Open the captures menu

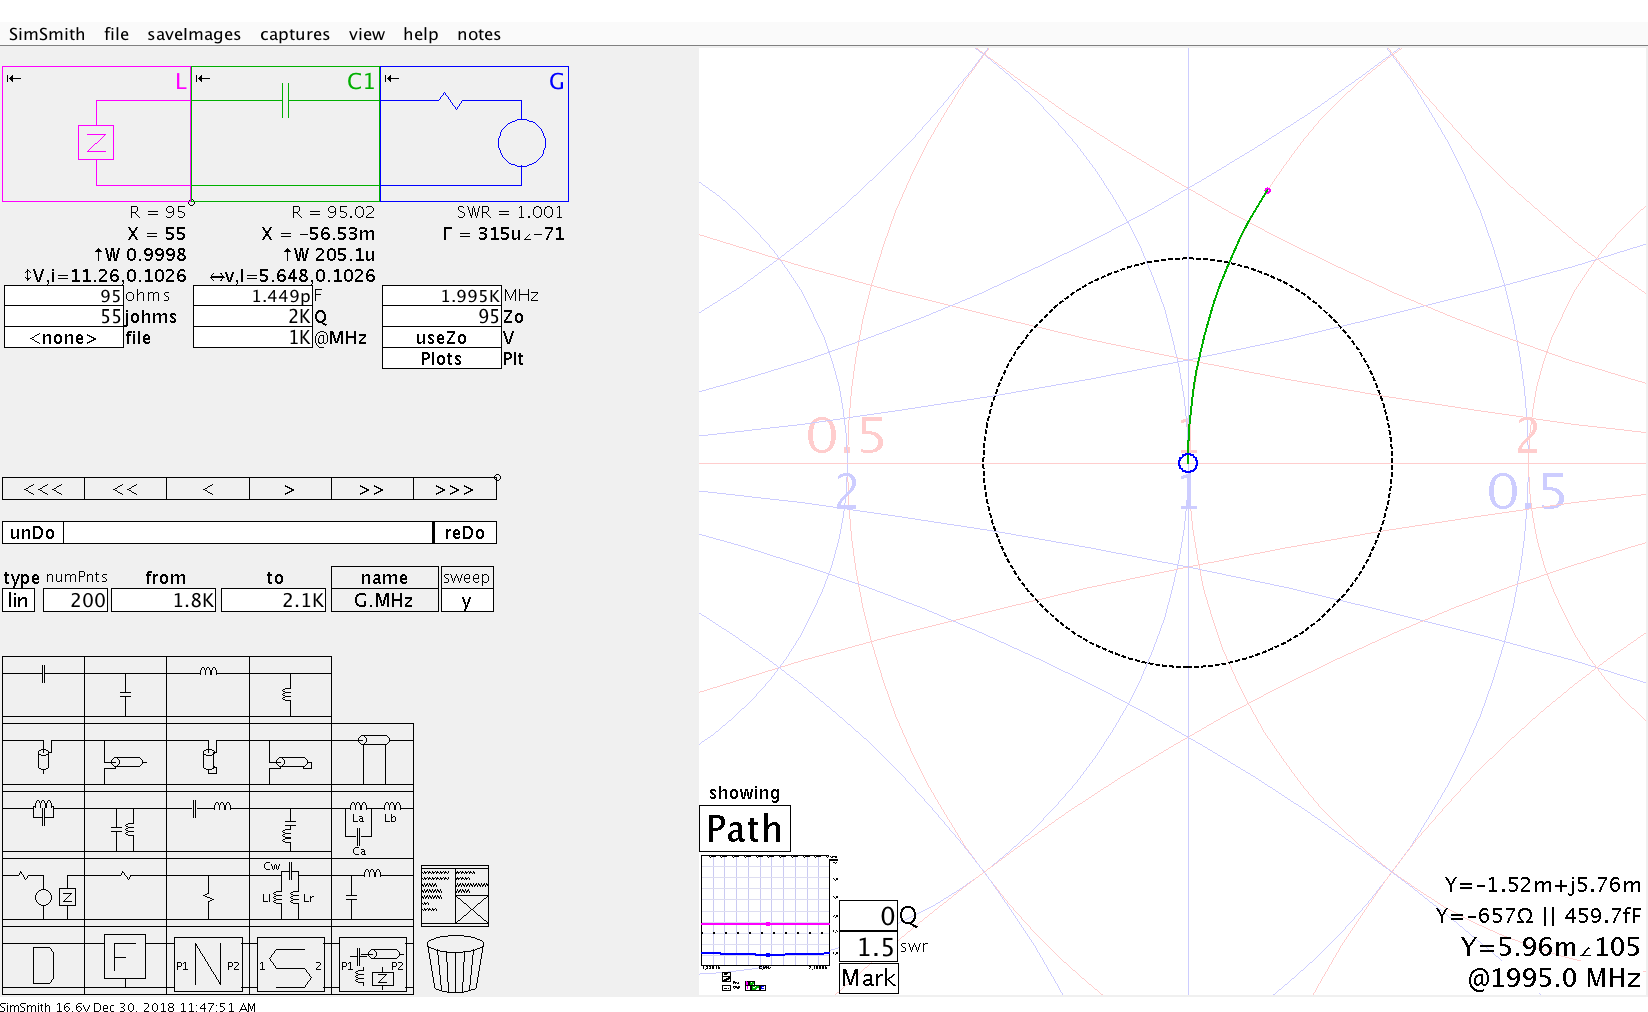(x=295, y=34)
